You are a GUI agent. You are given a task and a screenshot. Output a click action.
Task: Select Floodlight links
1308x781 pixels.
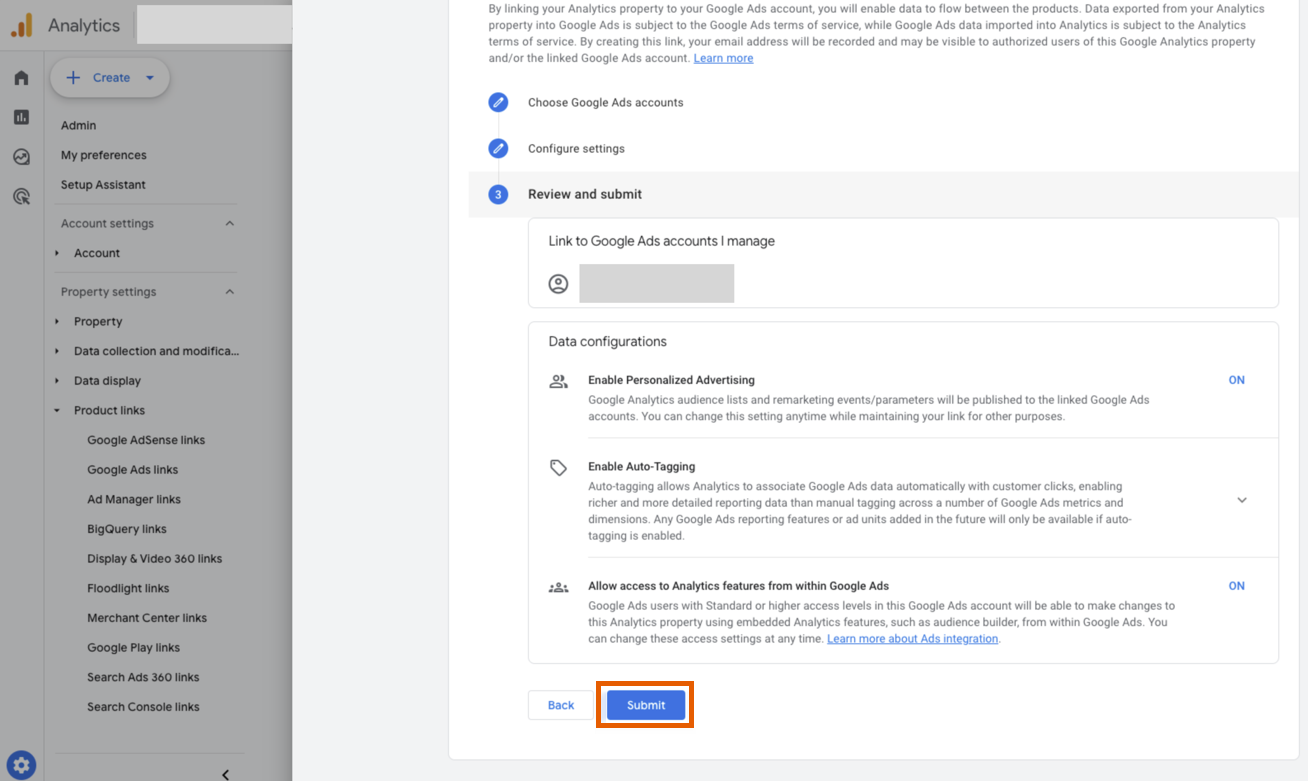click(128, 588)
